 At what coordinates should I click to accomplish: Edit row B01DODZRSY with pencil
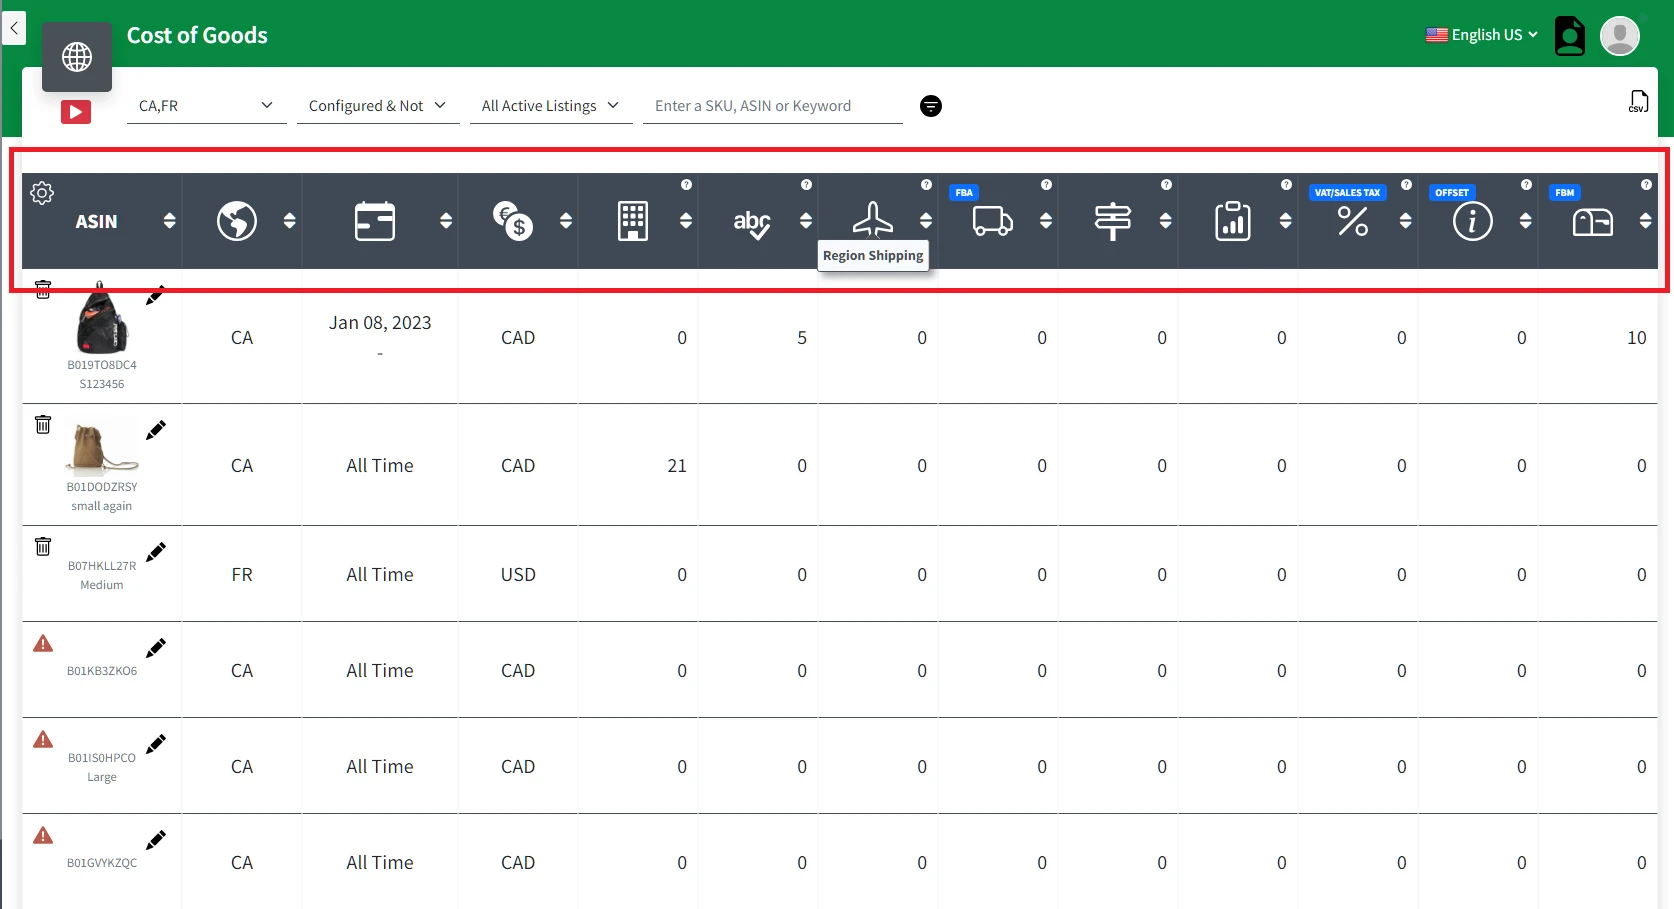(156, 431)
